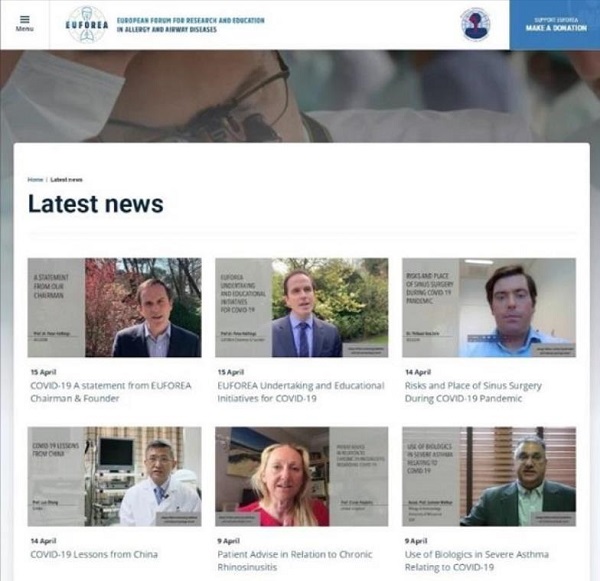Viewport: 600px width, 581px height.
Task: Open the Biologics in Severe Asthma thumbnail
Action: (x=488, y=476)
